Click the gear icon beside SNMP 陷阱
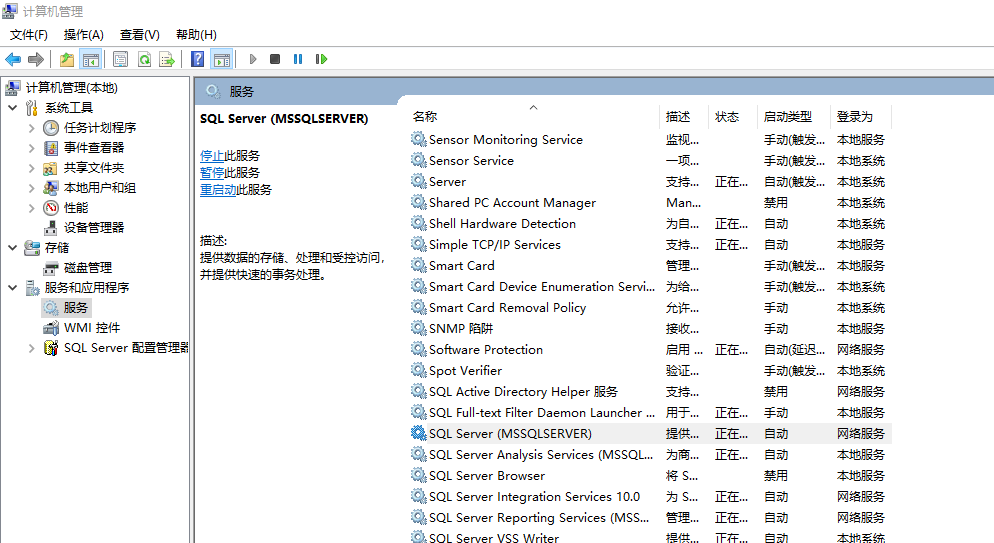This screenshot has width=994, height=543. click(418, 328)
